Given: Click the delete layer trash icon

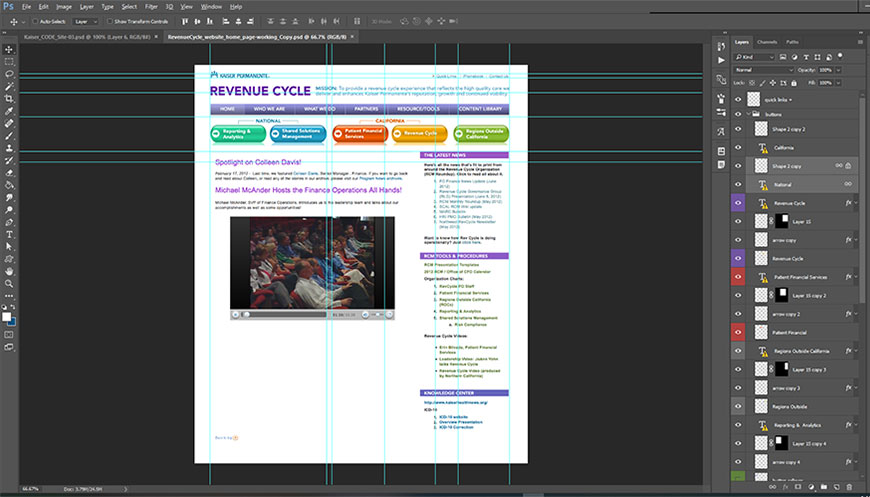Looking at the screenshot, I should tap(849, 486).
